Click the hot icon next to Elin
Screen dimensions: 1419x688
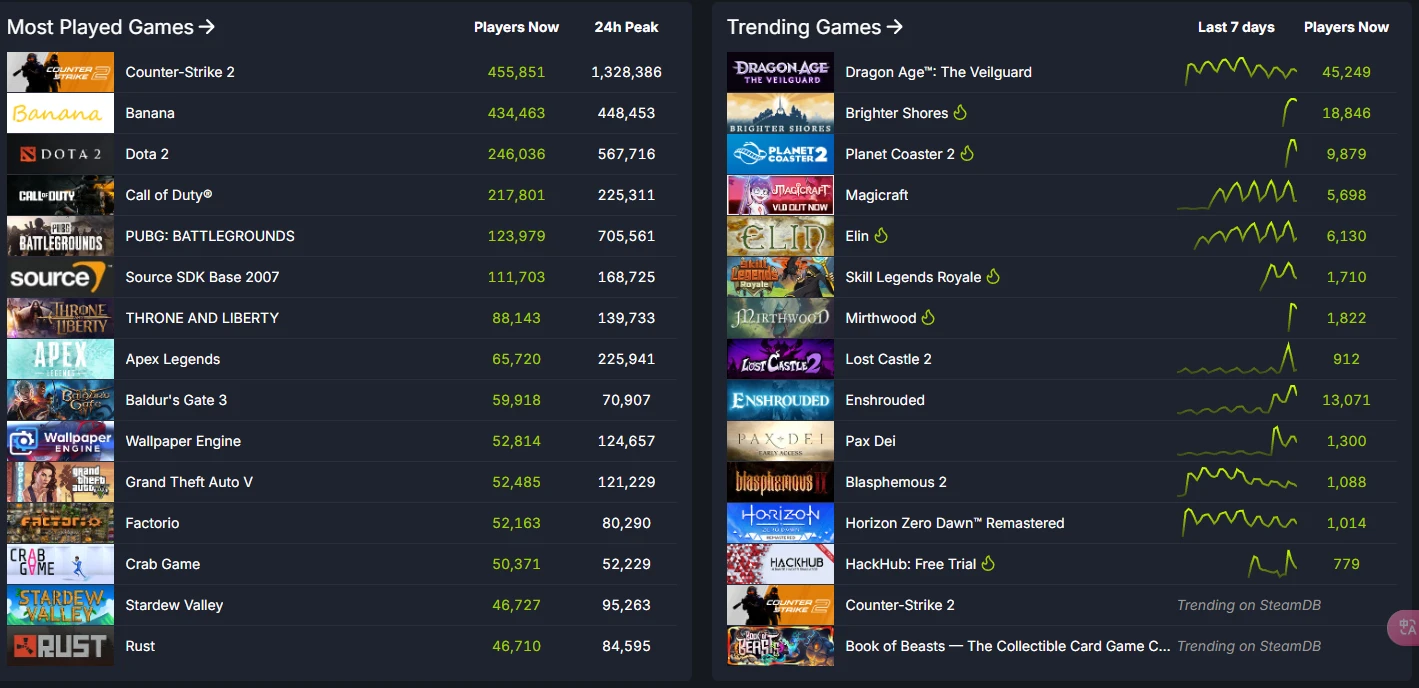click(881, 236)
